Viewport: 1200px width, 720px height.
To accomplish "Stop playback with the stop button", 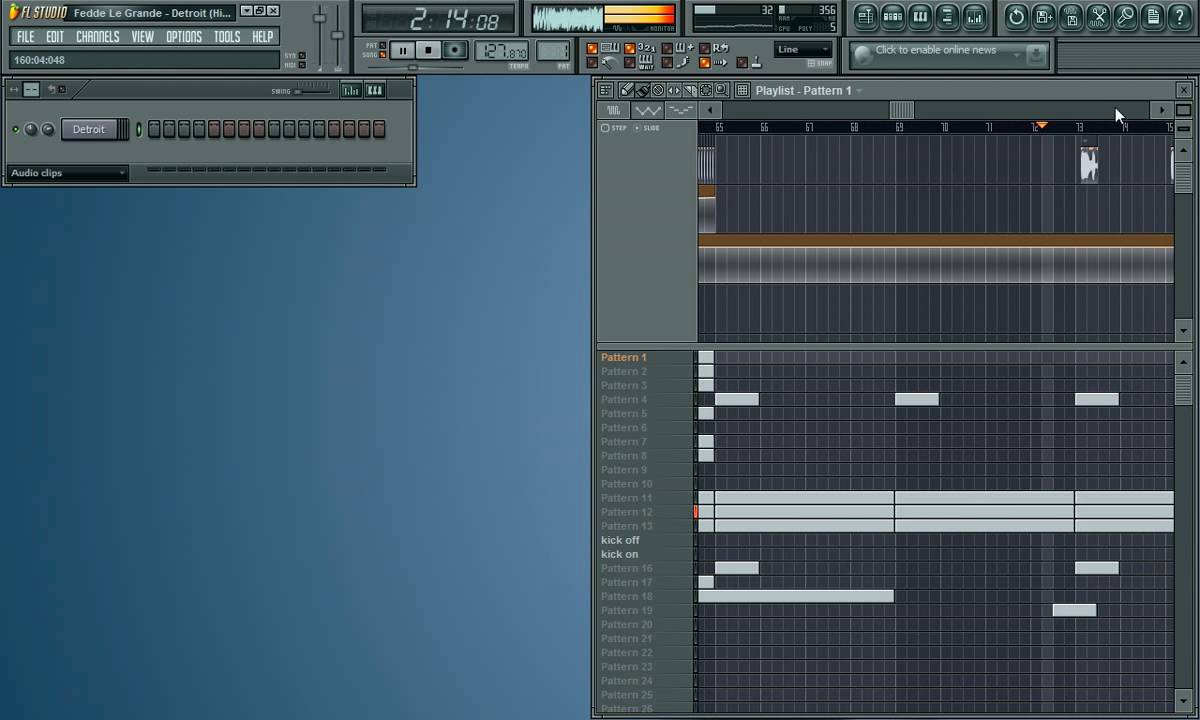I will (x=429, y=50).
